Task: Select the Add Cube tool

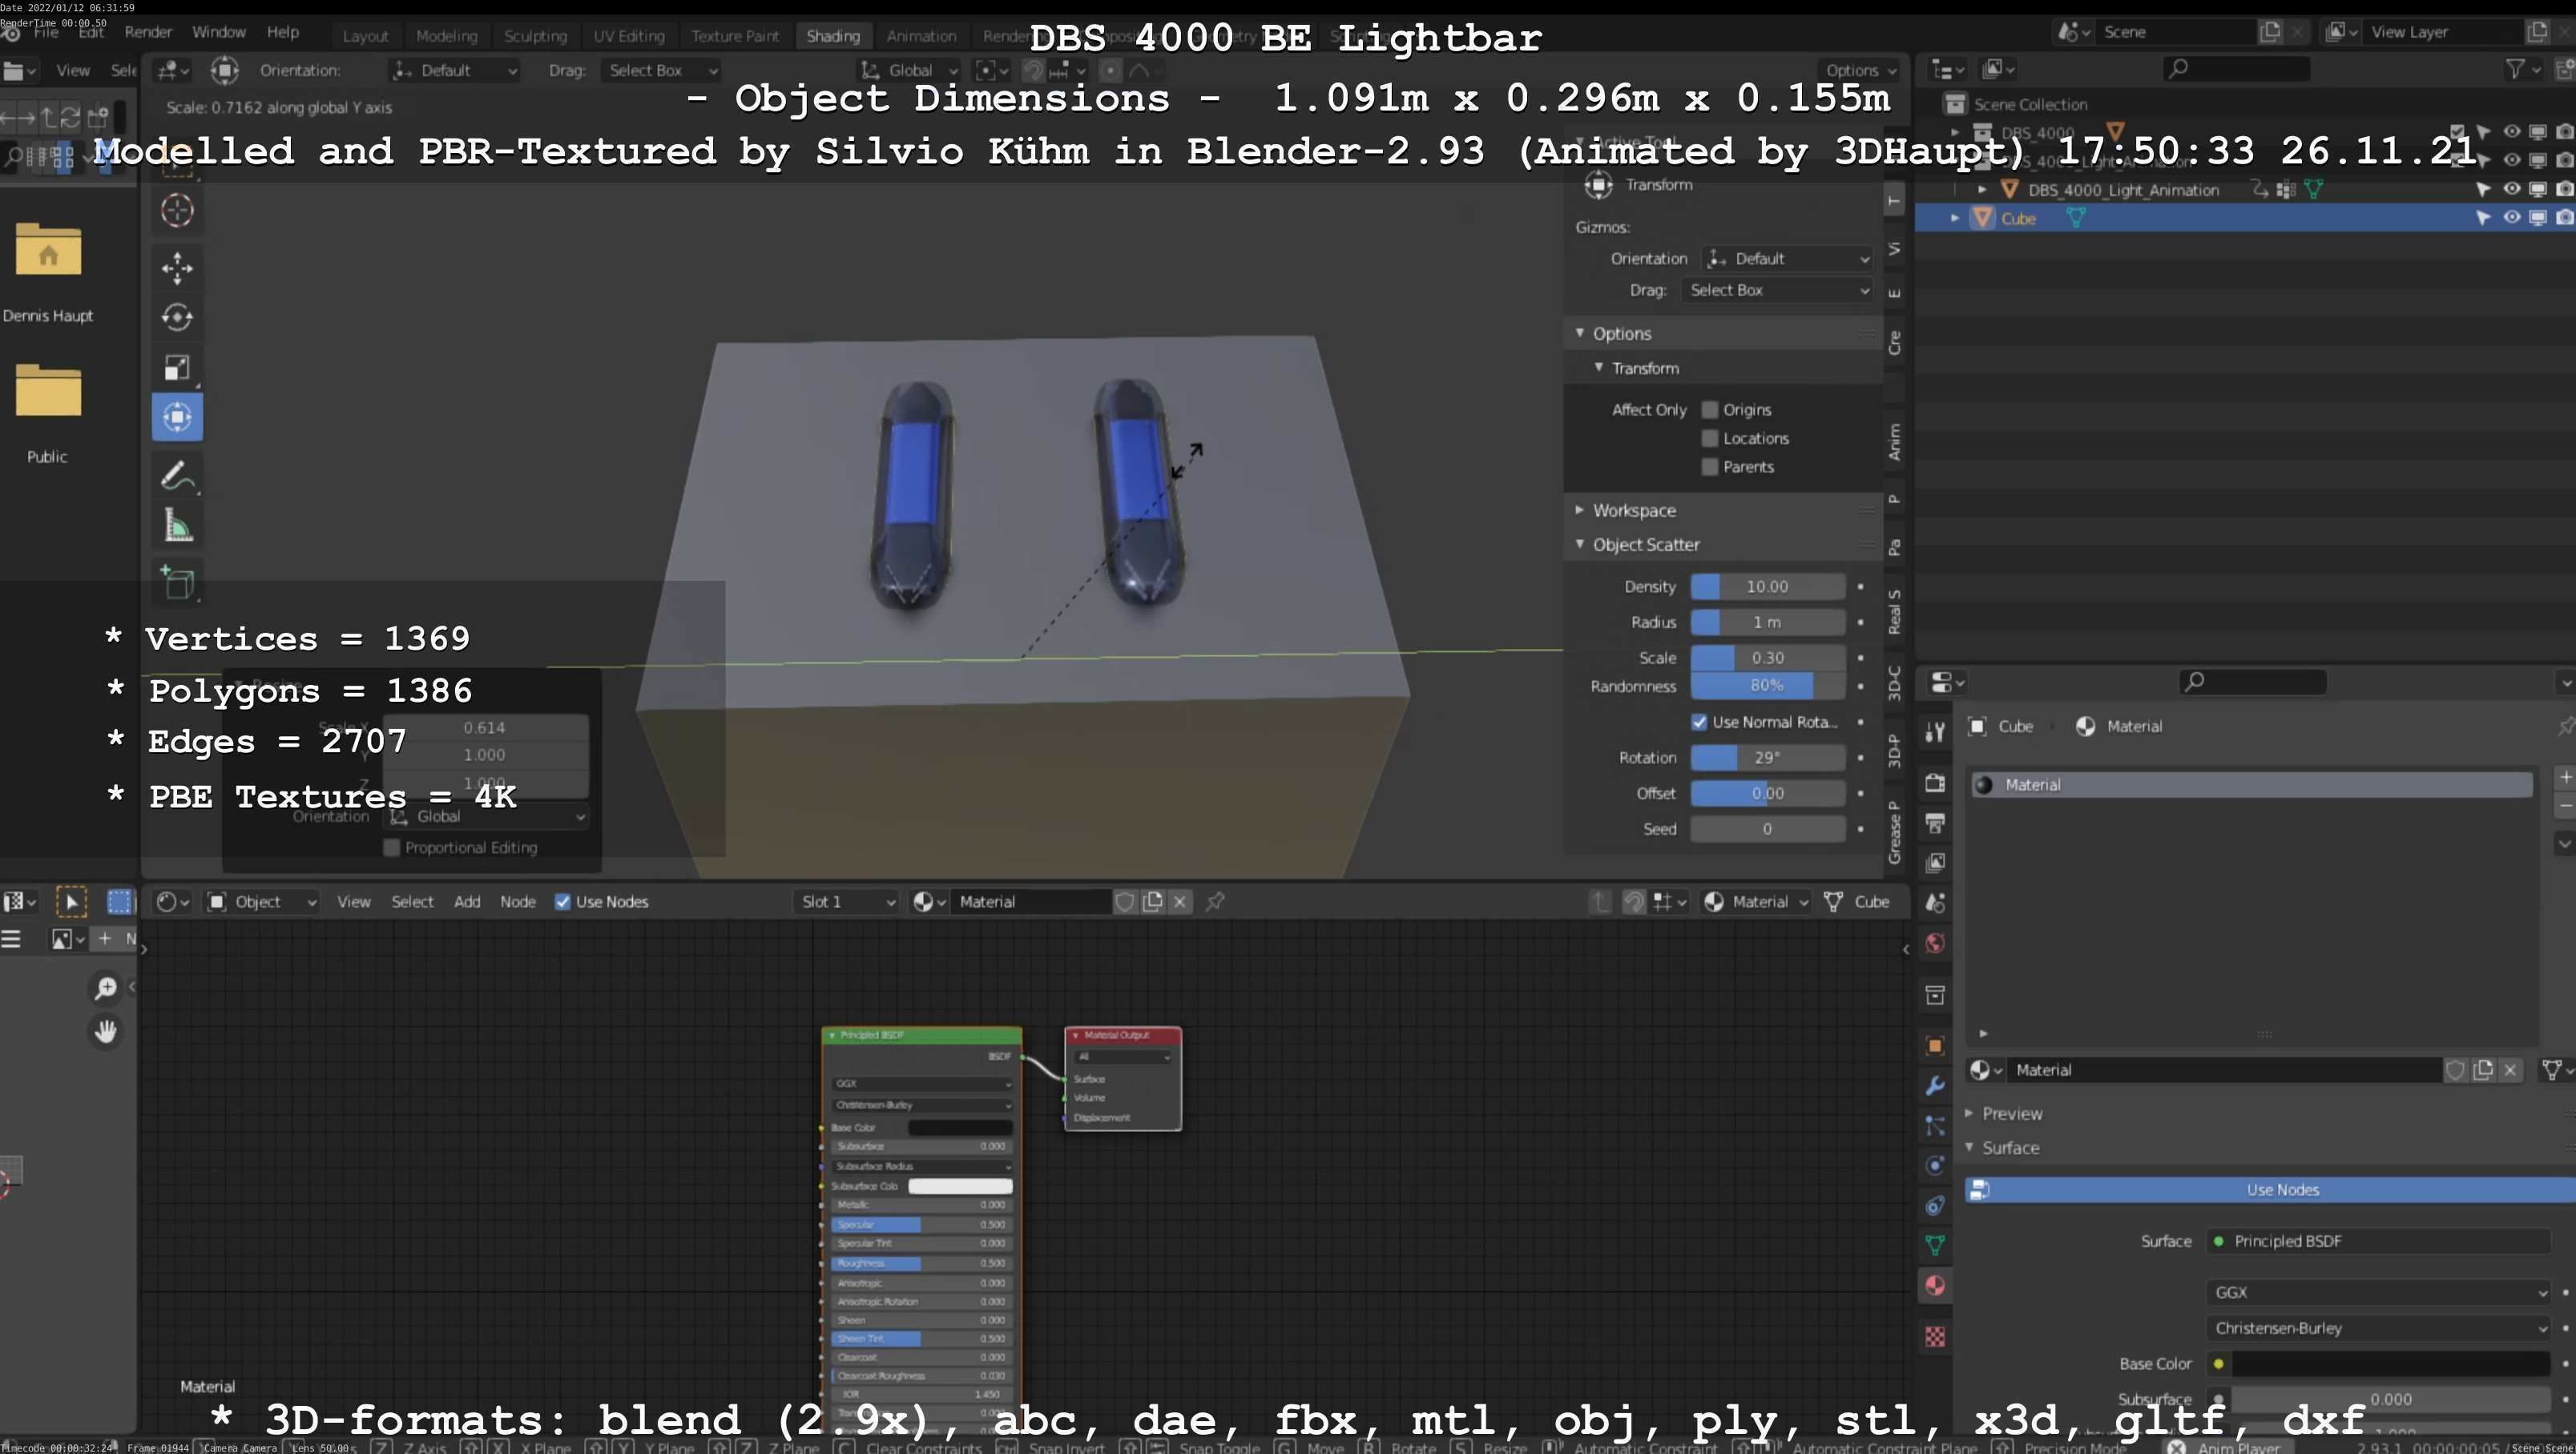Action: pos(177,583)
